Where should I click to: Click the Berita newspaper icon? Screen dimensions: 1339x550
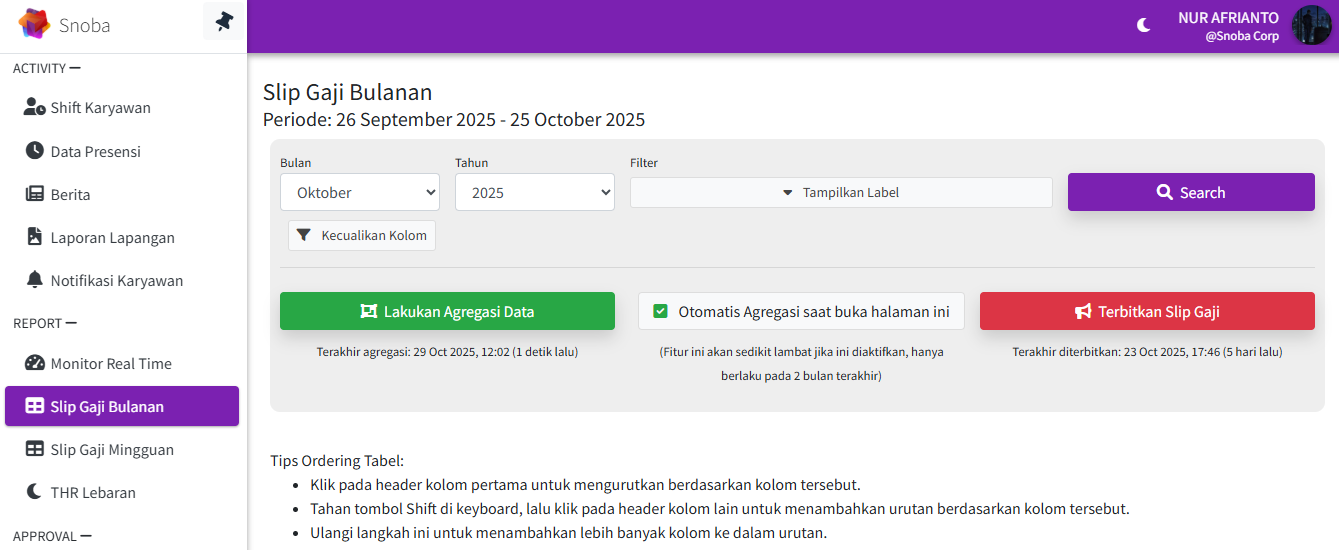point(35,194)
